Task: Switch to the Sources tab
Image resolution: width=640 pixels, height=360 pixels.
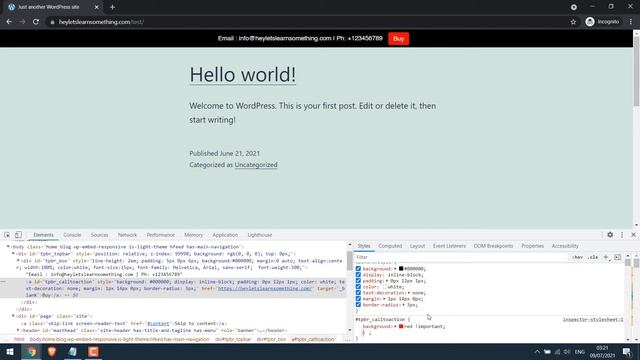Action: 99,235
